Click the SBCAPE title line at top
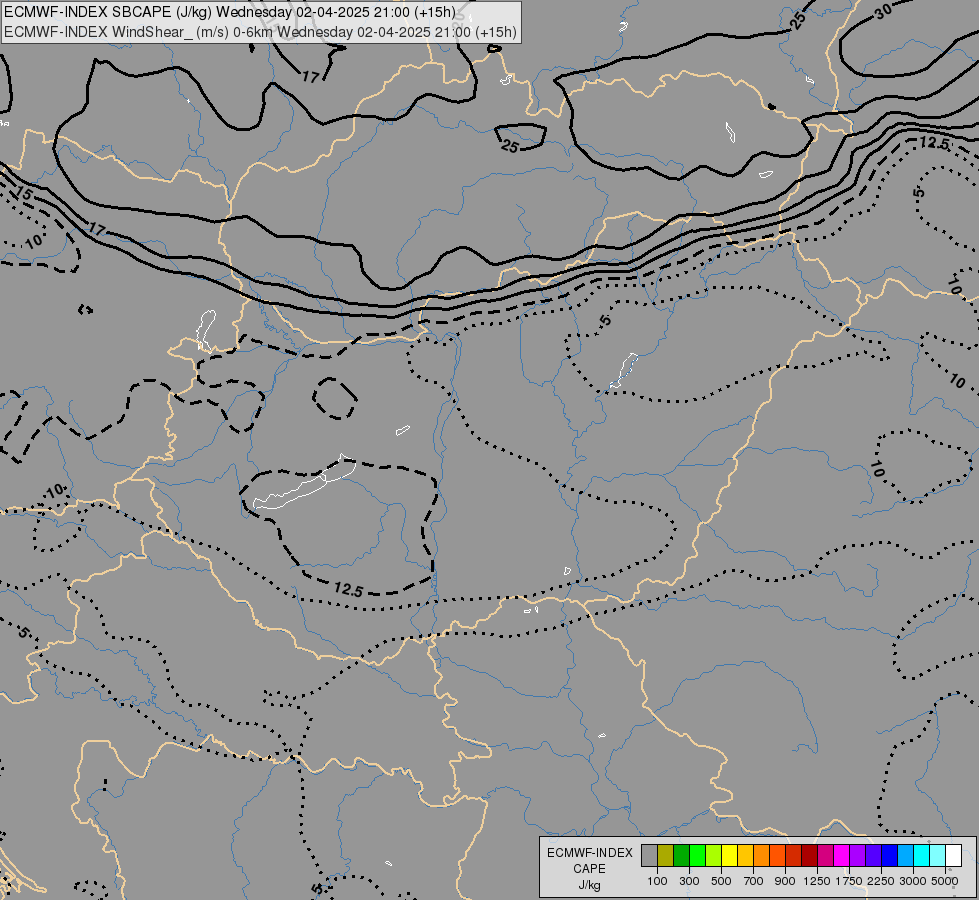Viewport: 979px width, 900px height. (230, 12)
